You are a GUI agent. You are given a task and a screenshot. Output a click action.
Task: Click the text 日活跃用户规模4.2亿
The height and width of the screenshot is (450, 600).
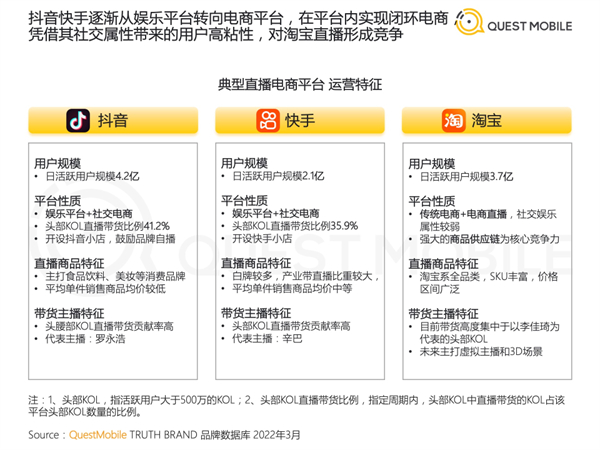(92, 176)
